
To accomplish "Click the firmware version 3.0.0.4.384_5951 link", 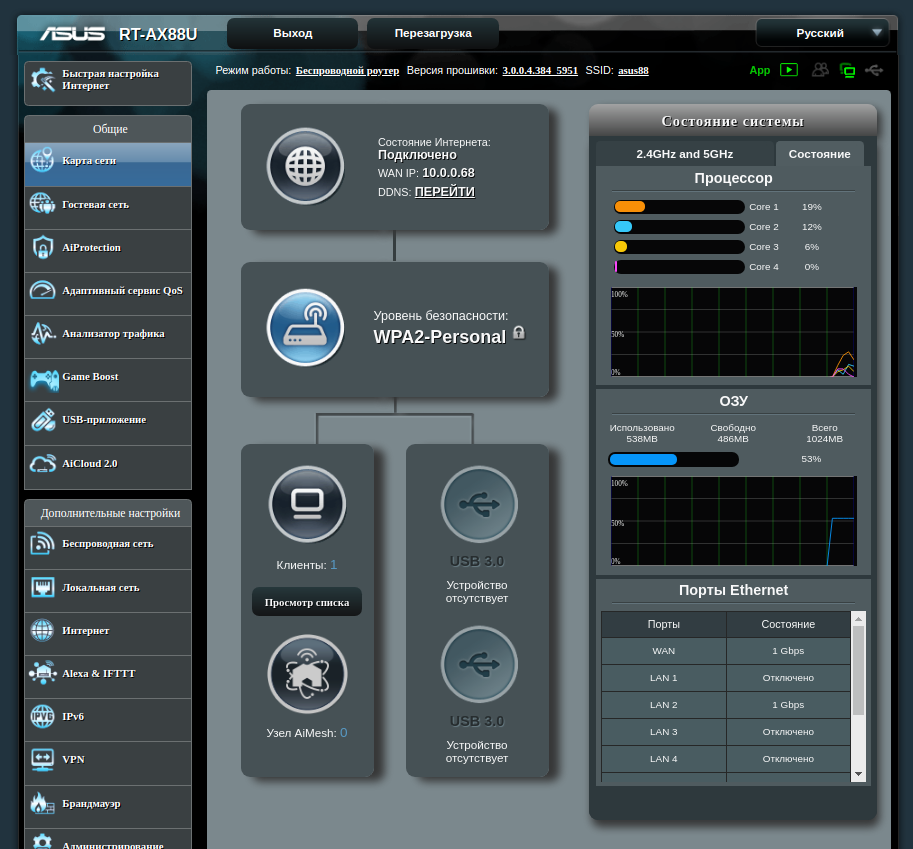I will 540,71.
